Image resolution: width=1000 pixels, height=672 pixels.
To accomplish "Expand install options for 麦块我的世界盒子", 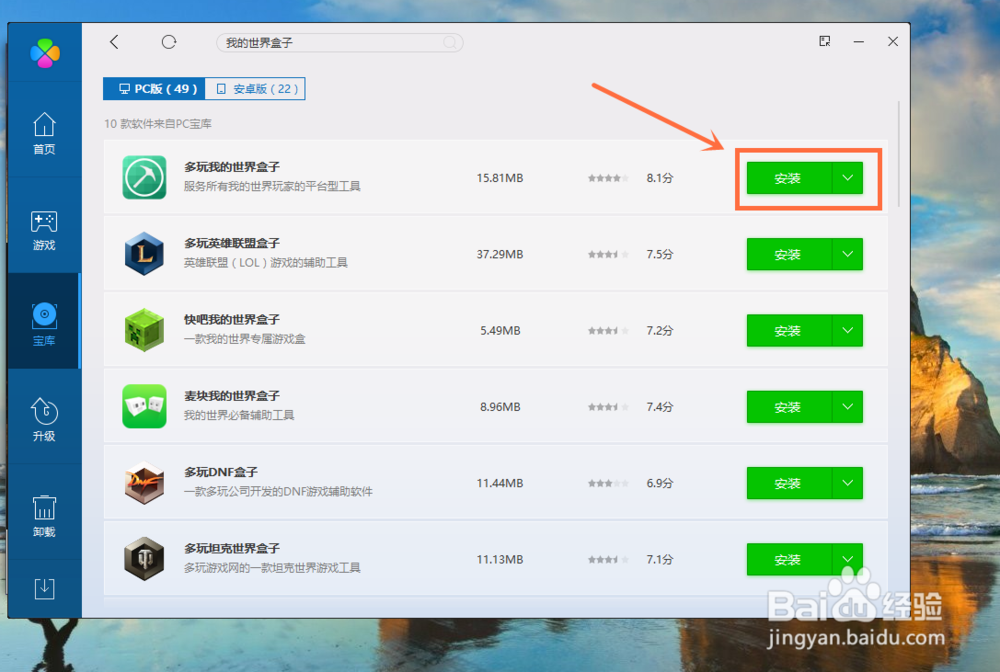I will point(848,407).
